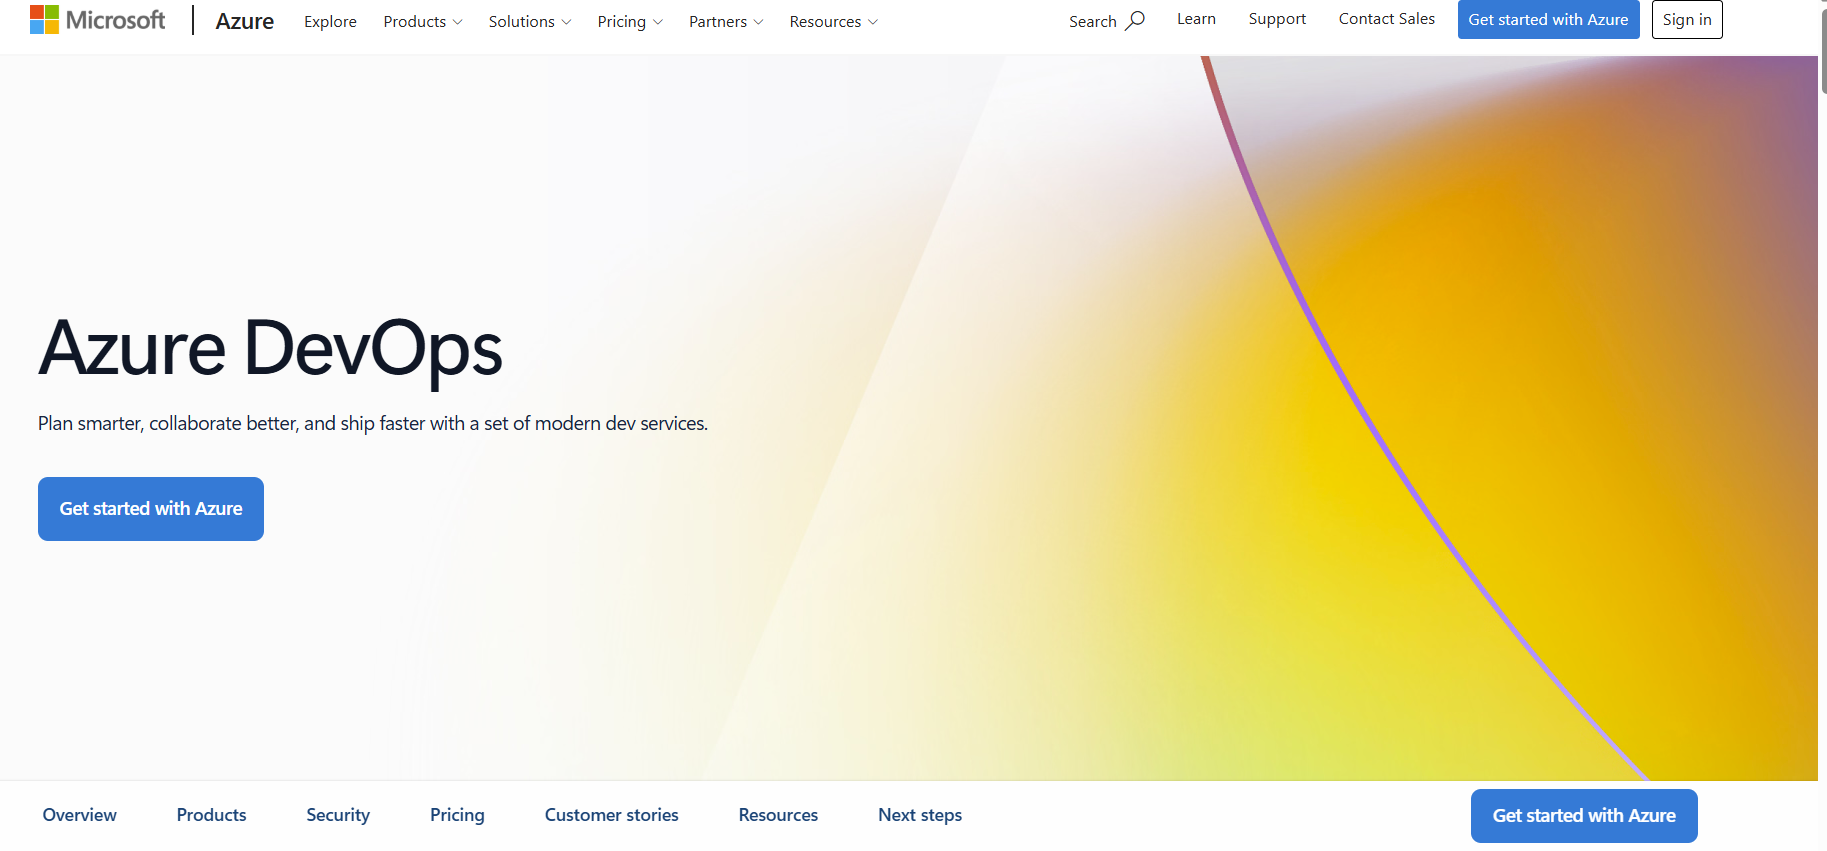Click the 'Plan smarter, collaborate better' tagline
Viewport: 1827px width, 851px height.
tap(373, 424)
